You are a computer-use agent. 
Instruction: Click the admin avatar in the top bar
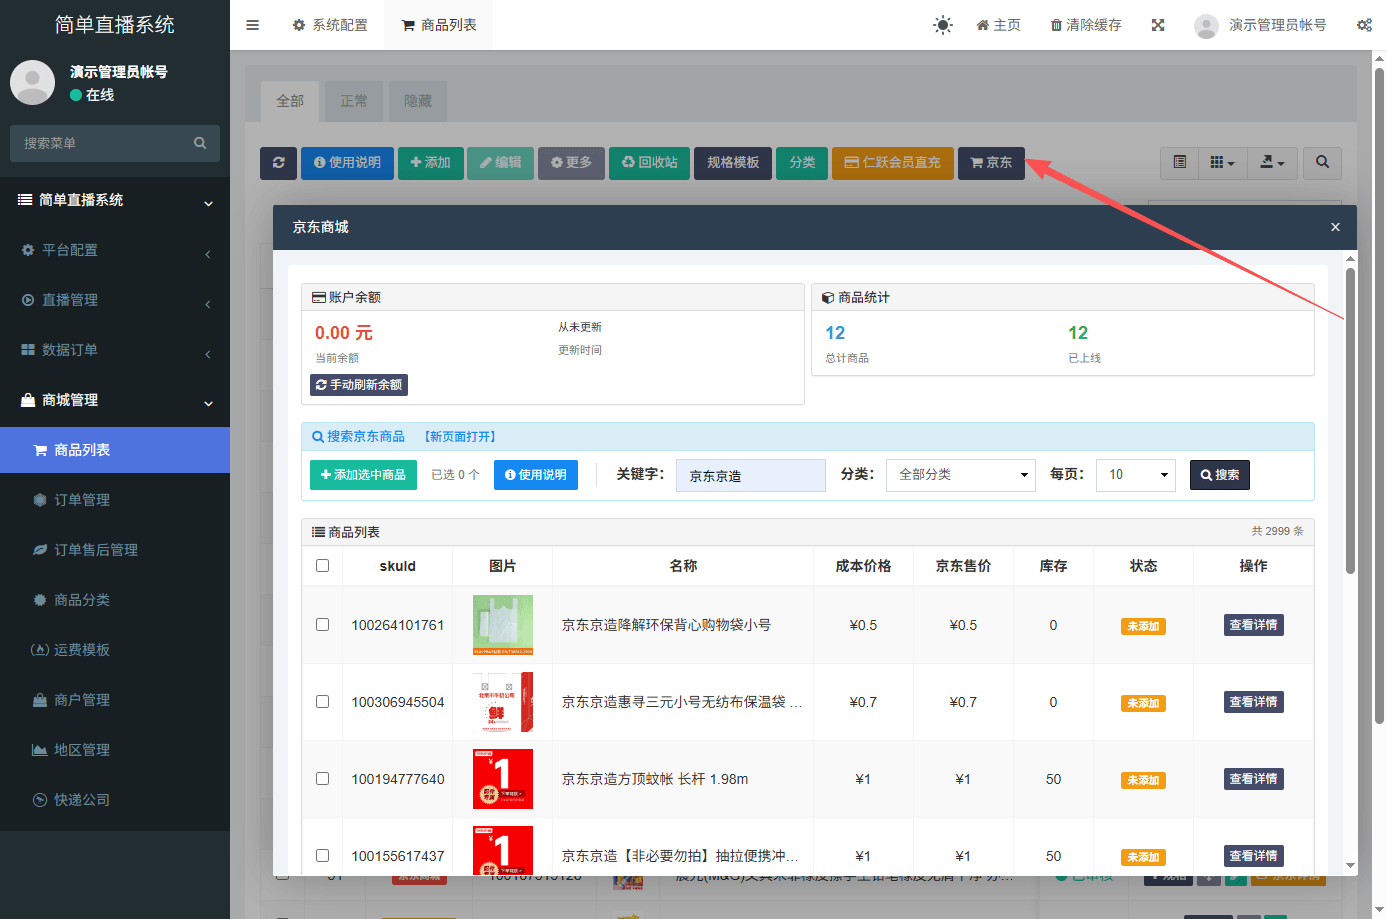click(1206, 26)
